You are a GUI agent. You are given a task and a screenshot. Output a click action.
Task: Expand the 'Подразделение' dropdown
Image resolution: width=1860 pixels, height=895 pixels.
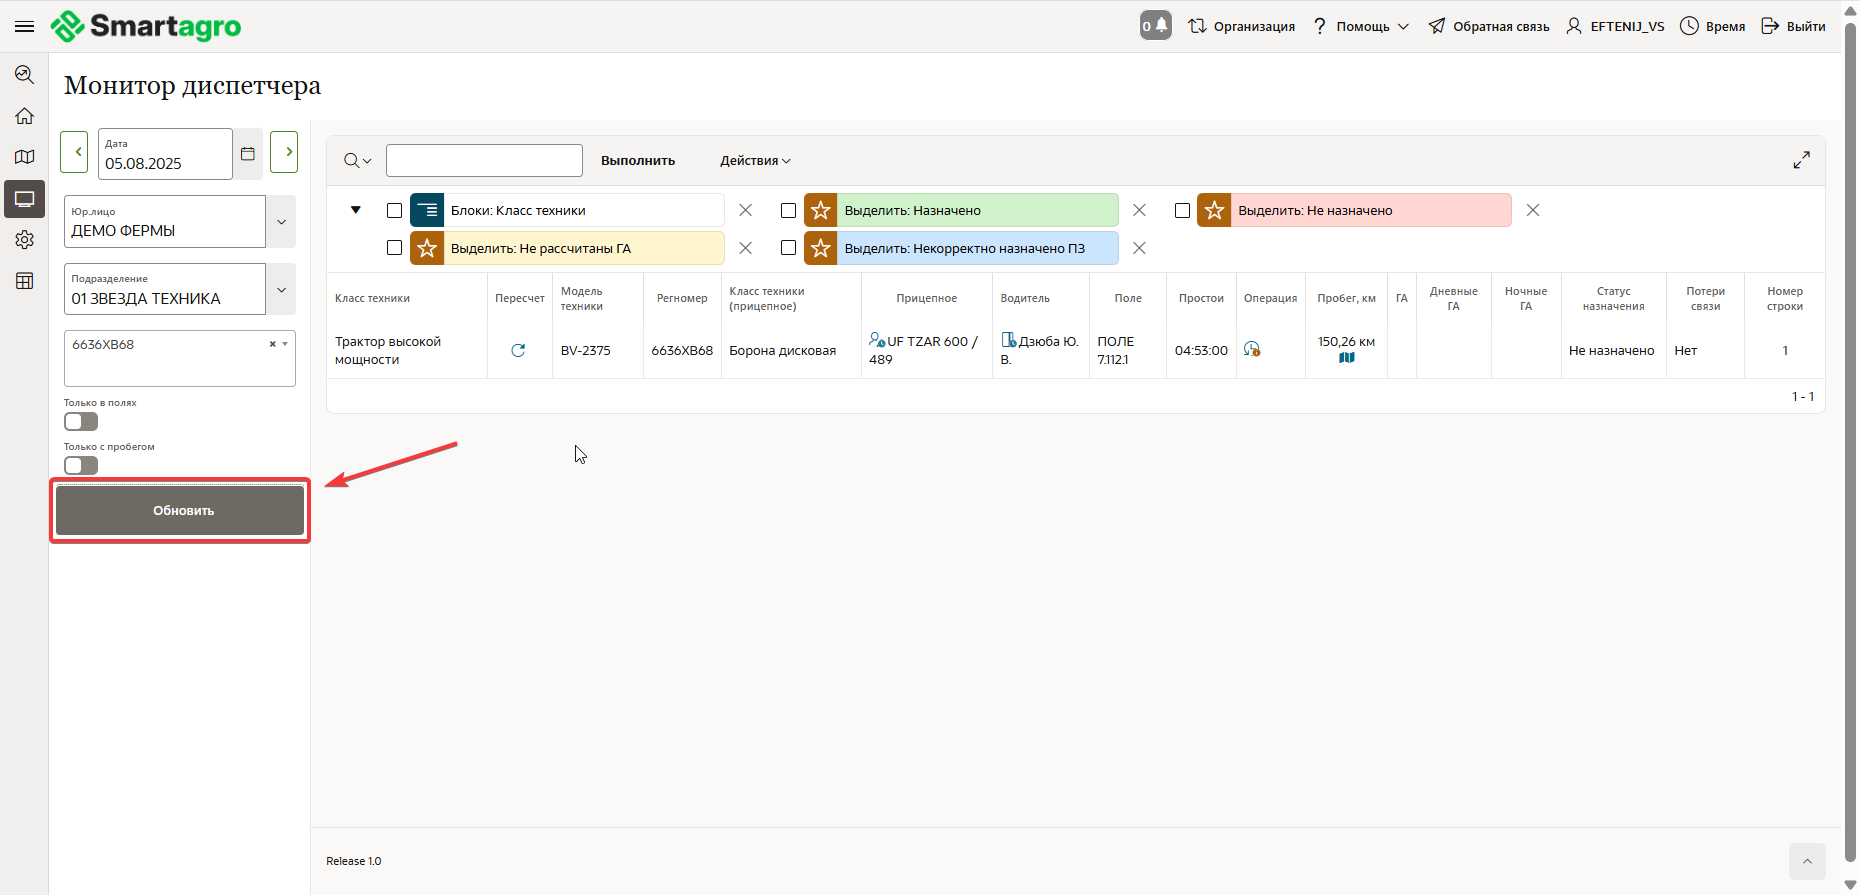click(281, 290)
